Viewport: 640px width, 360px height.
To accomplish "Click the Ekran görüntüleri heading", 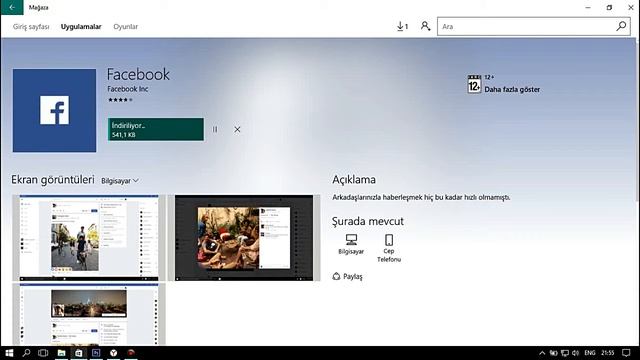I will (x=53, y=180).
